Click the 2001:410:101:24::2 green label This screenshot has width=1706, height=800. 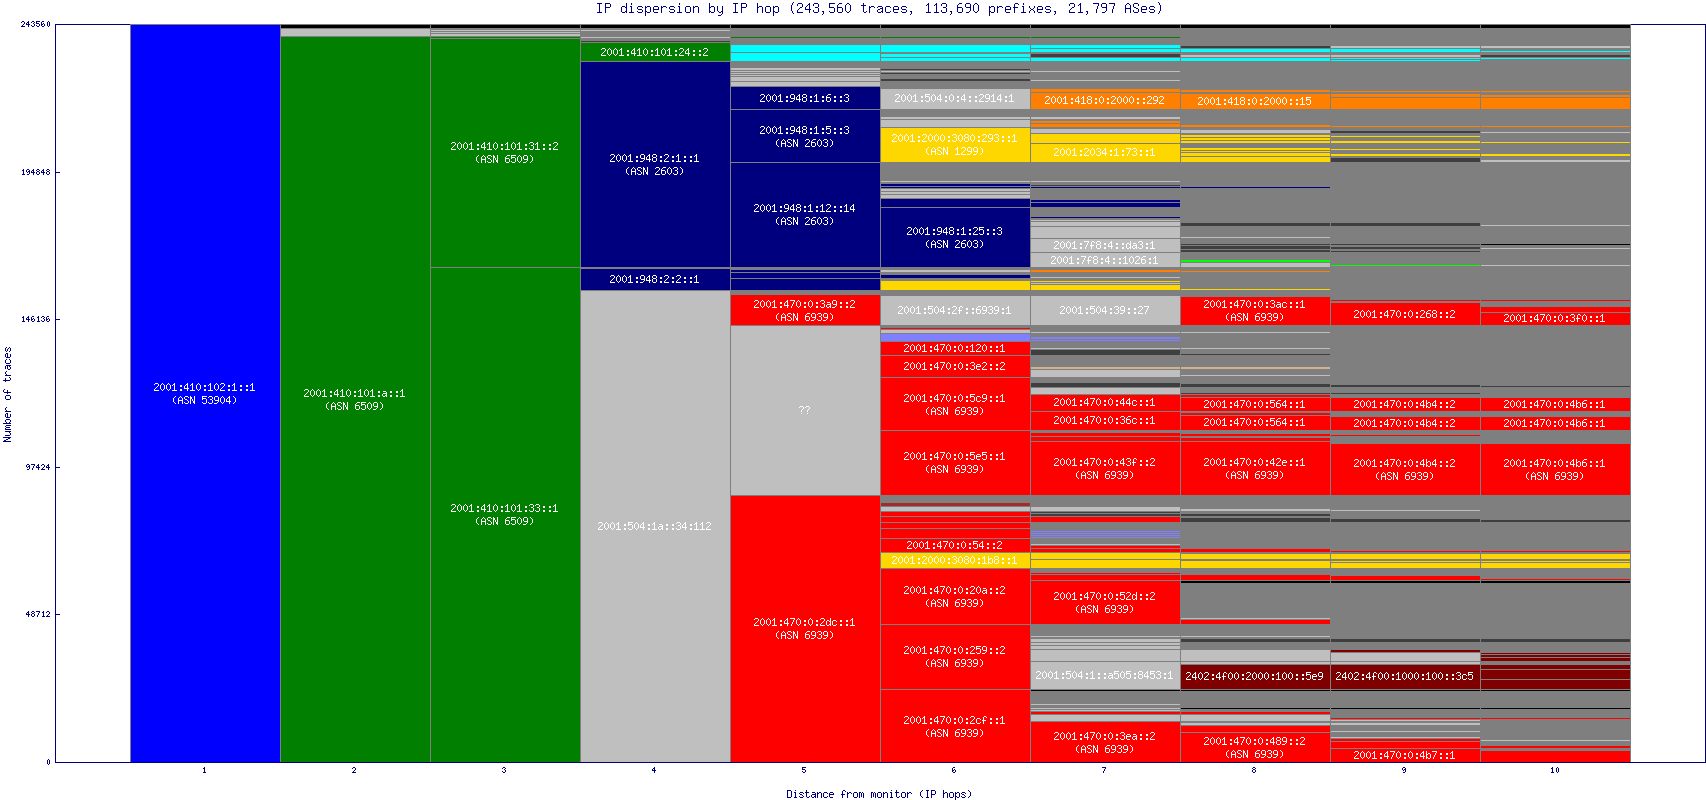655,52
